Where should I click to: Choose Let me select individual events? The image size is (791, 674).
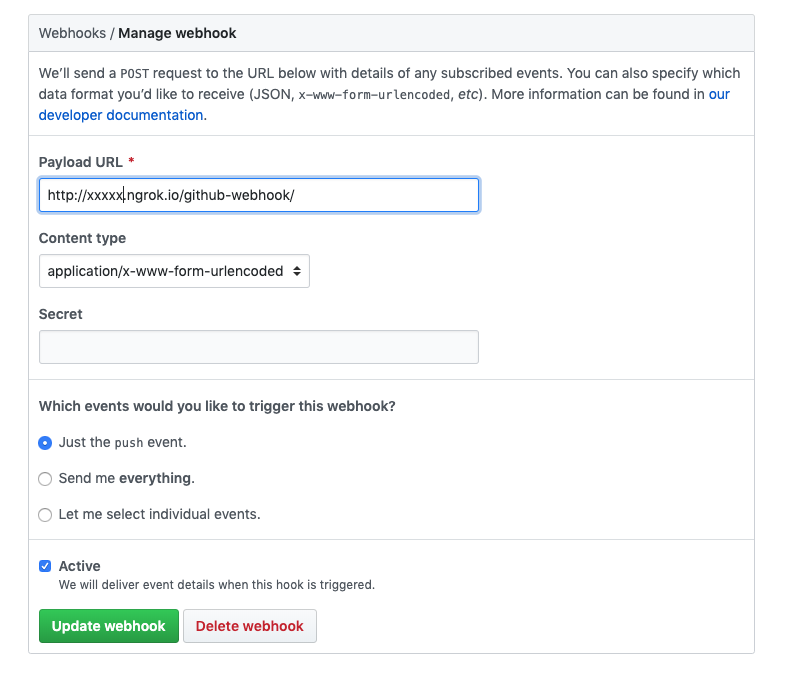pos(45,515)
